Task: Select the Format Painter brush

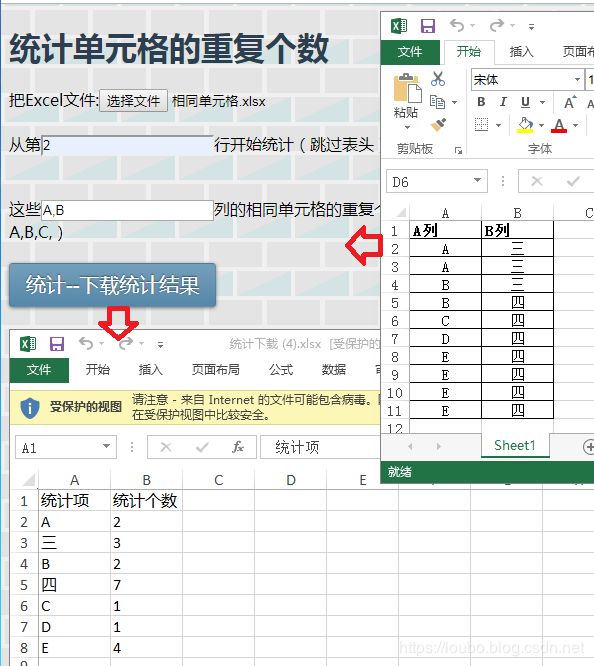Action: pyautogui.click(x=438, y=125)
